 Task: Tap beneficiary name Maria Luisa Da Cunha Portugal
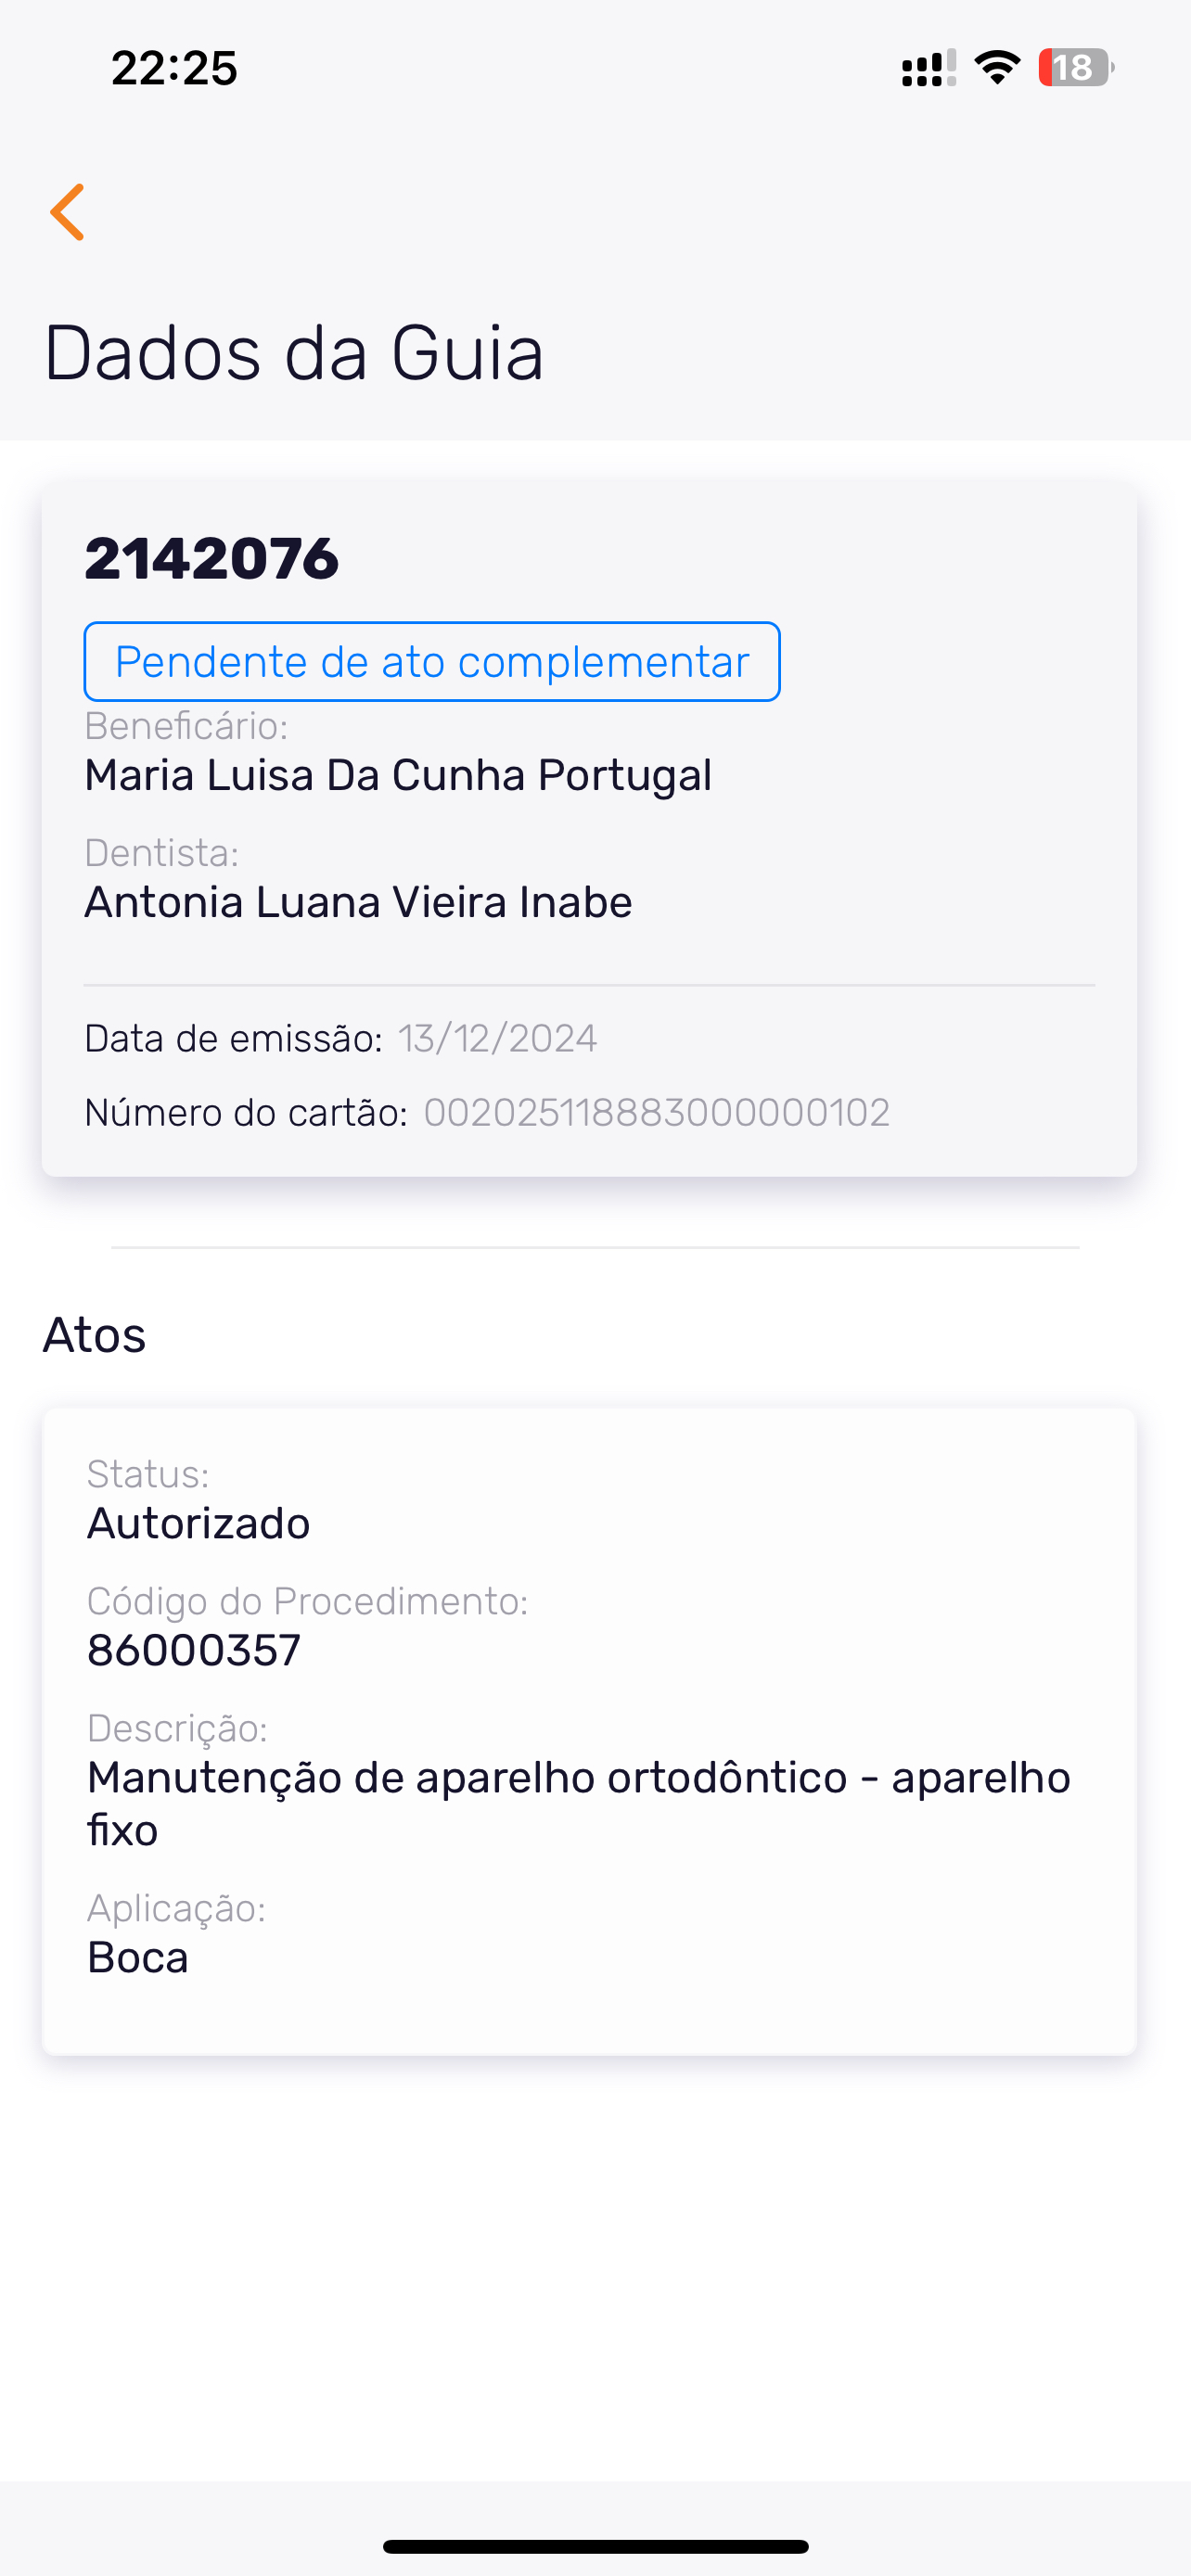coord(398,775)
